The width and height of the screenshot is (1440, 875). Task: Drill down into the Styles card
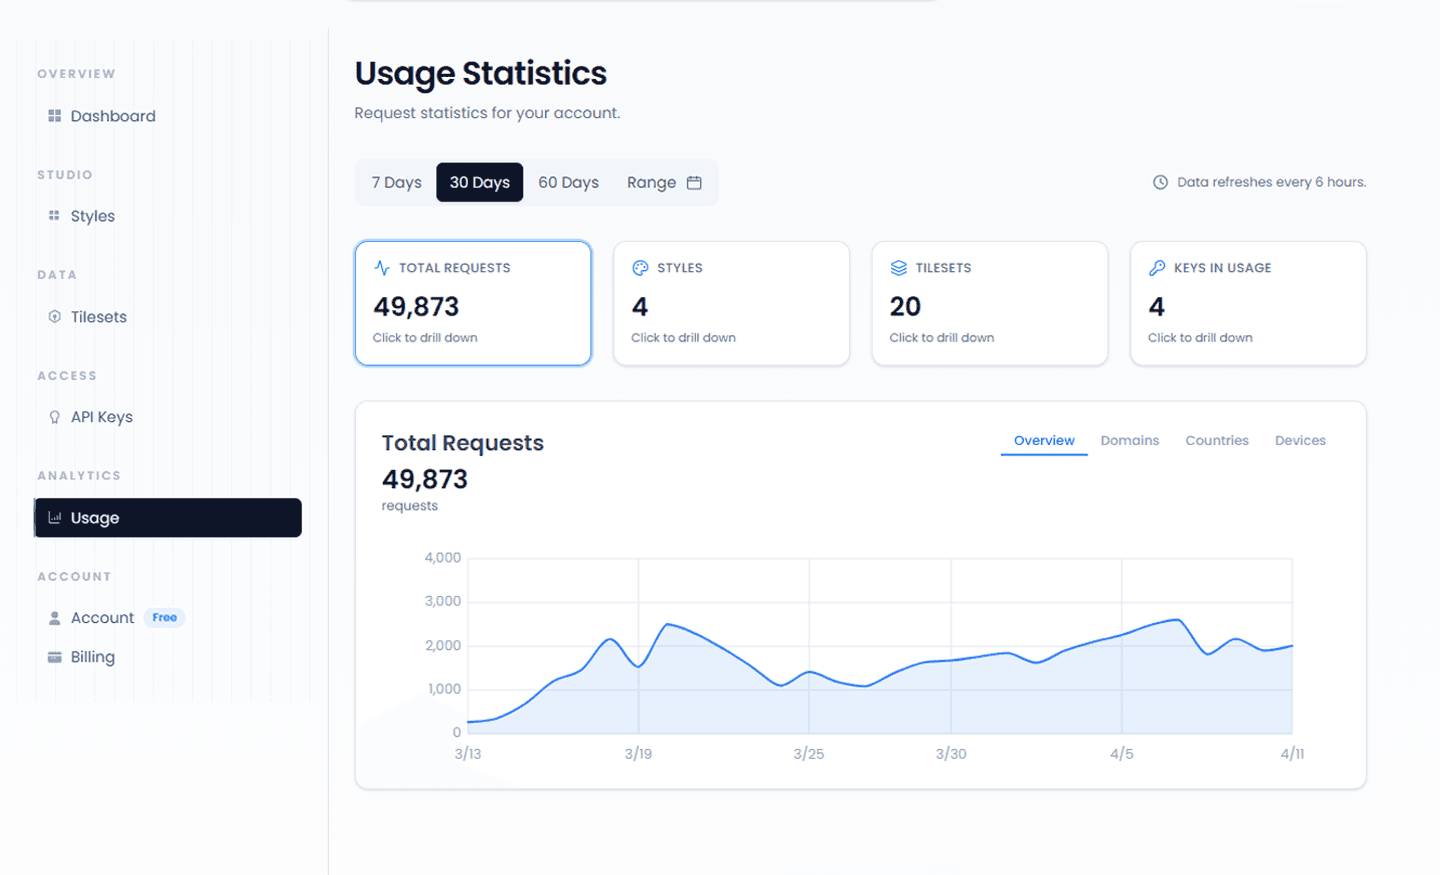pyautogui.click(x=731, y=303)
